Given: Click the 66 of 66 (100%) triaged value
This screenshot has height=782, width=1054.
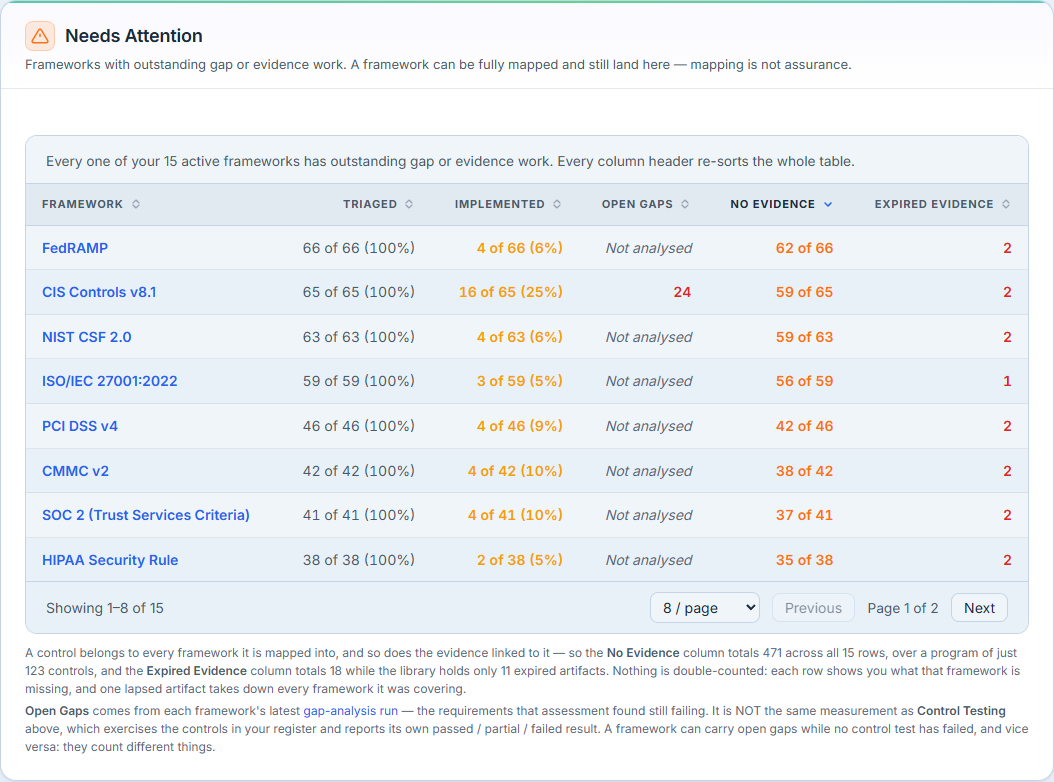Looking at the screenshot, I should click(x=358, y=248).
